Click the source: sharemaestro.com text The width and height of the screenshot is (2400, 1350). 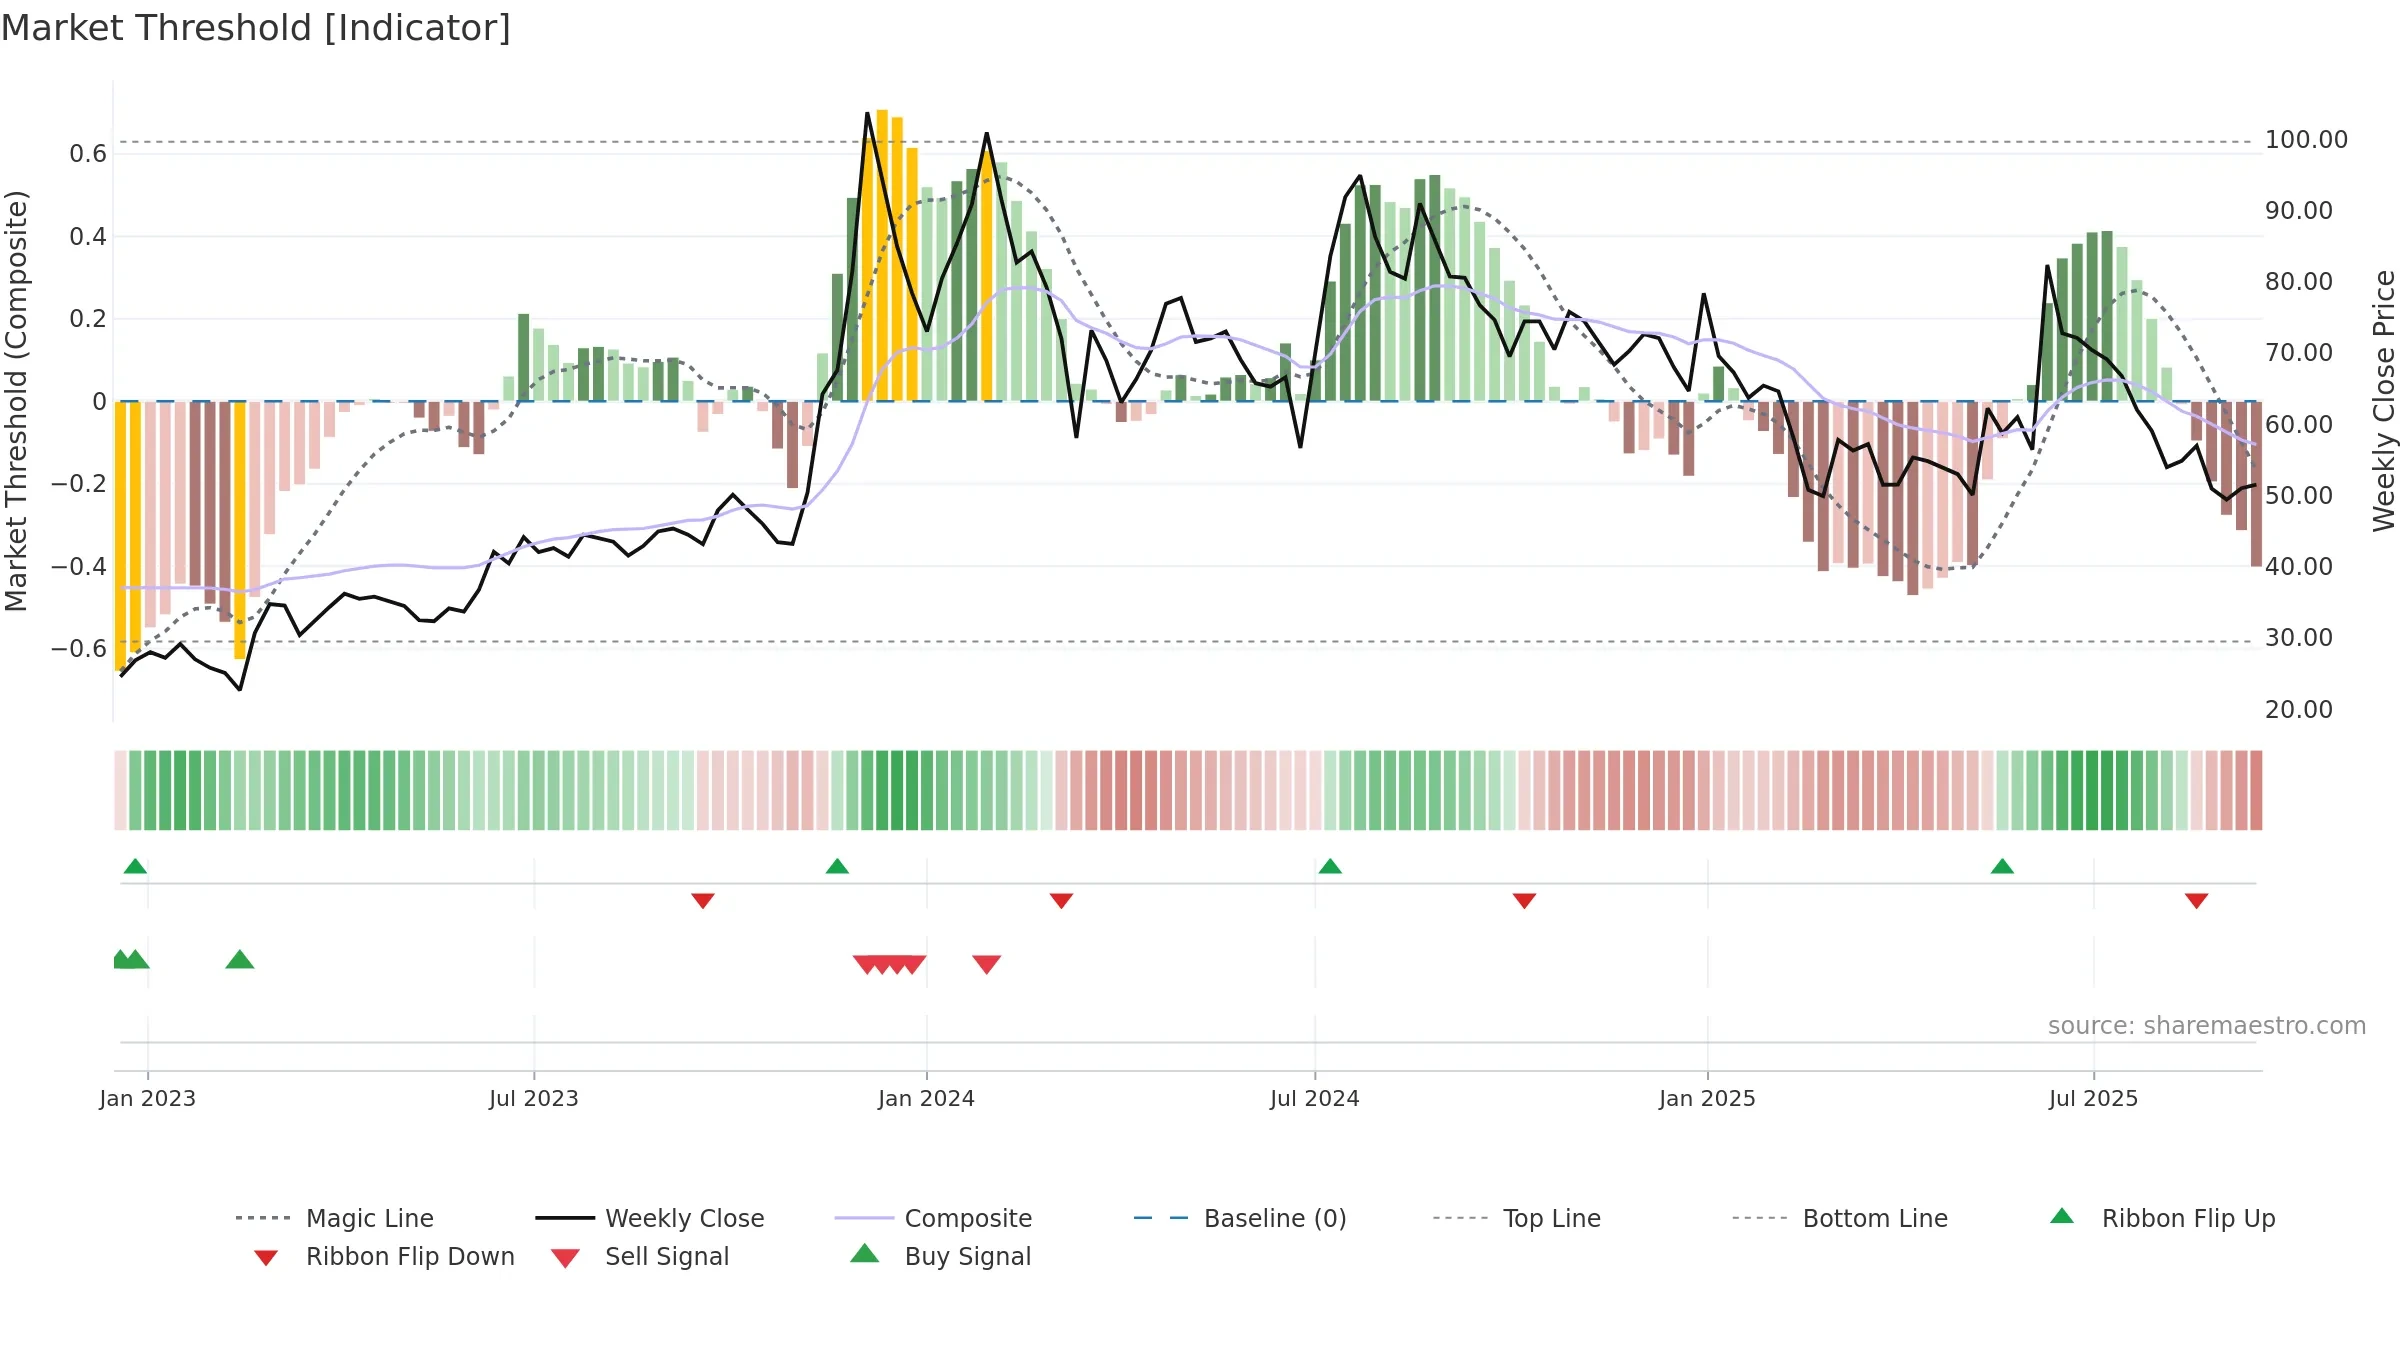coord(2207,1025)
